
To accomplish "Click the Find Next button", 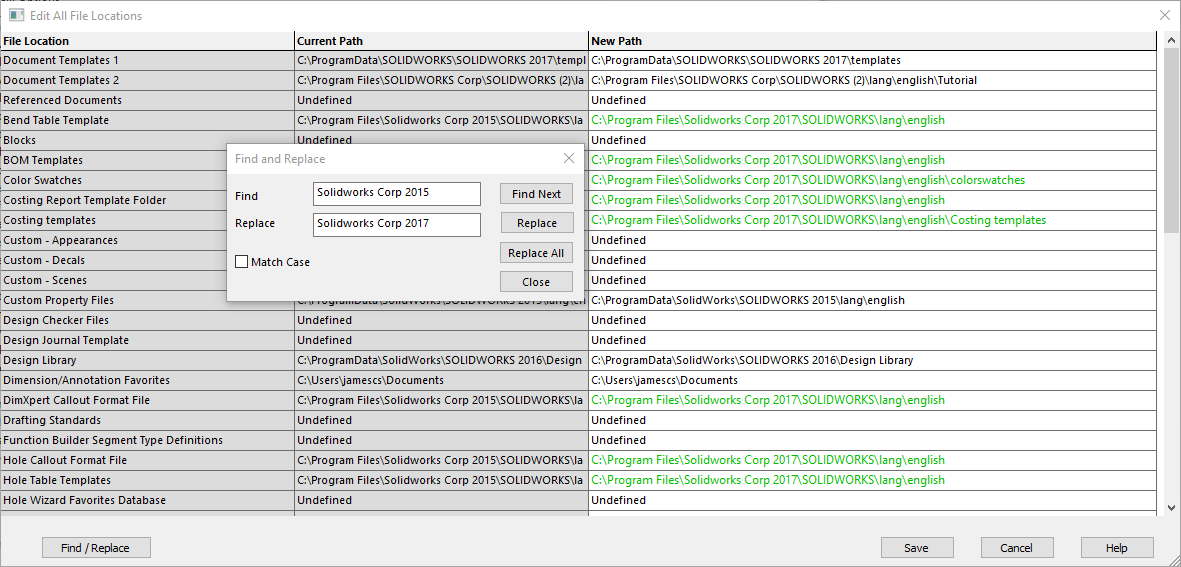I will (536, 194).
